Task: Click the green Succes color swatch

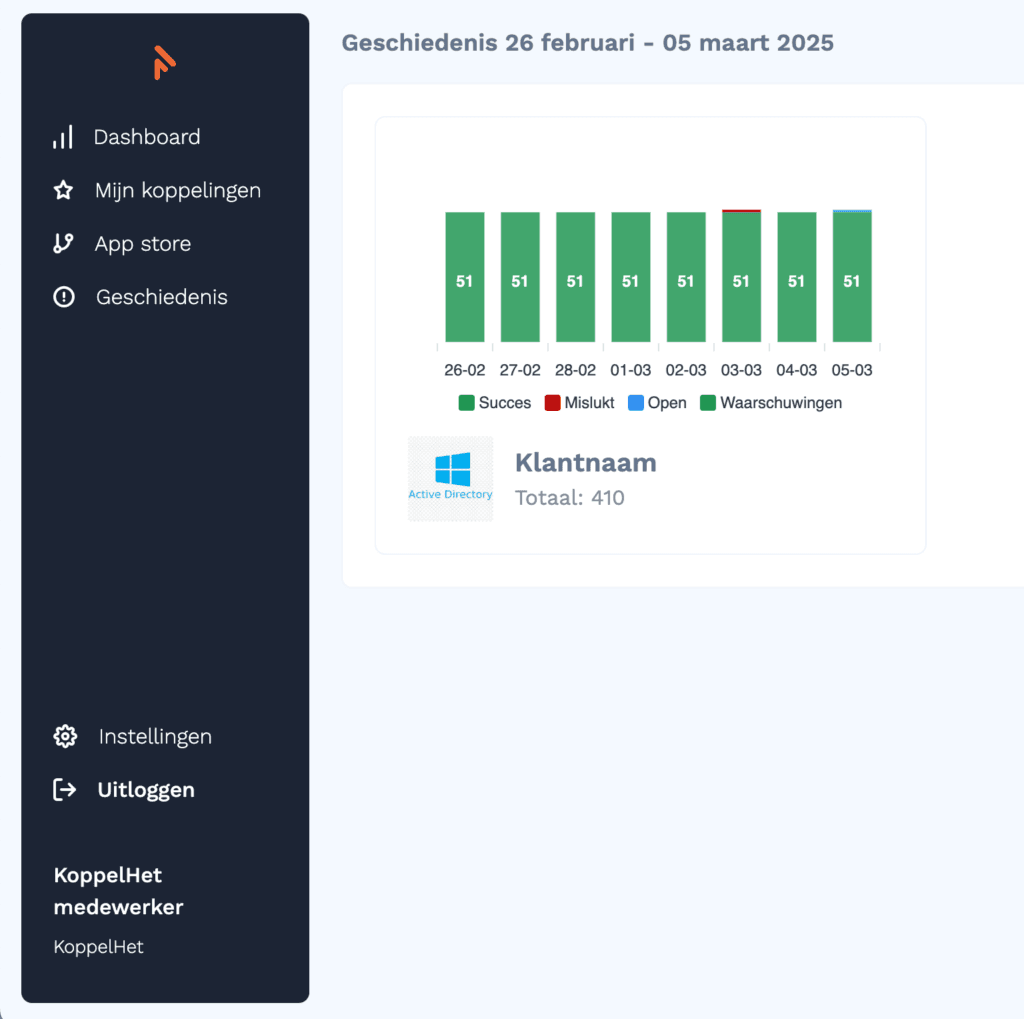Action: pos(466,402)
